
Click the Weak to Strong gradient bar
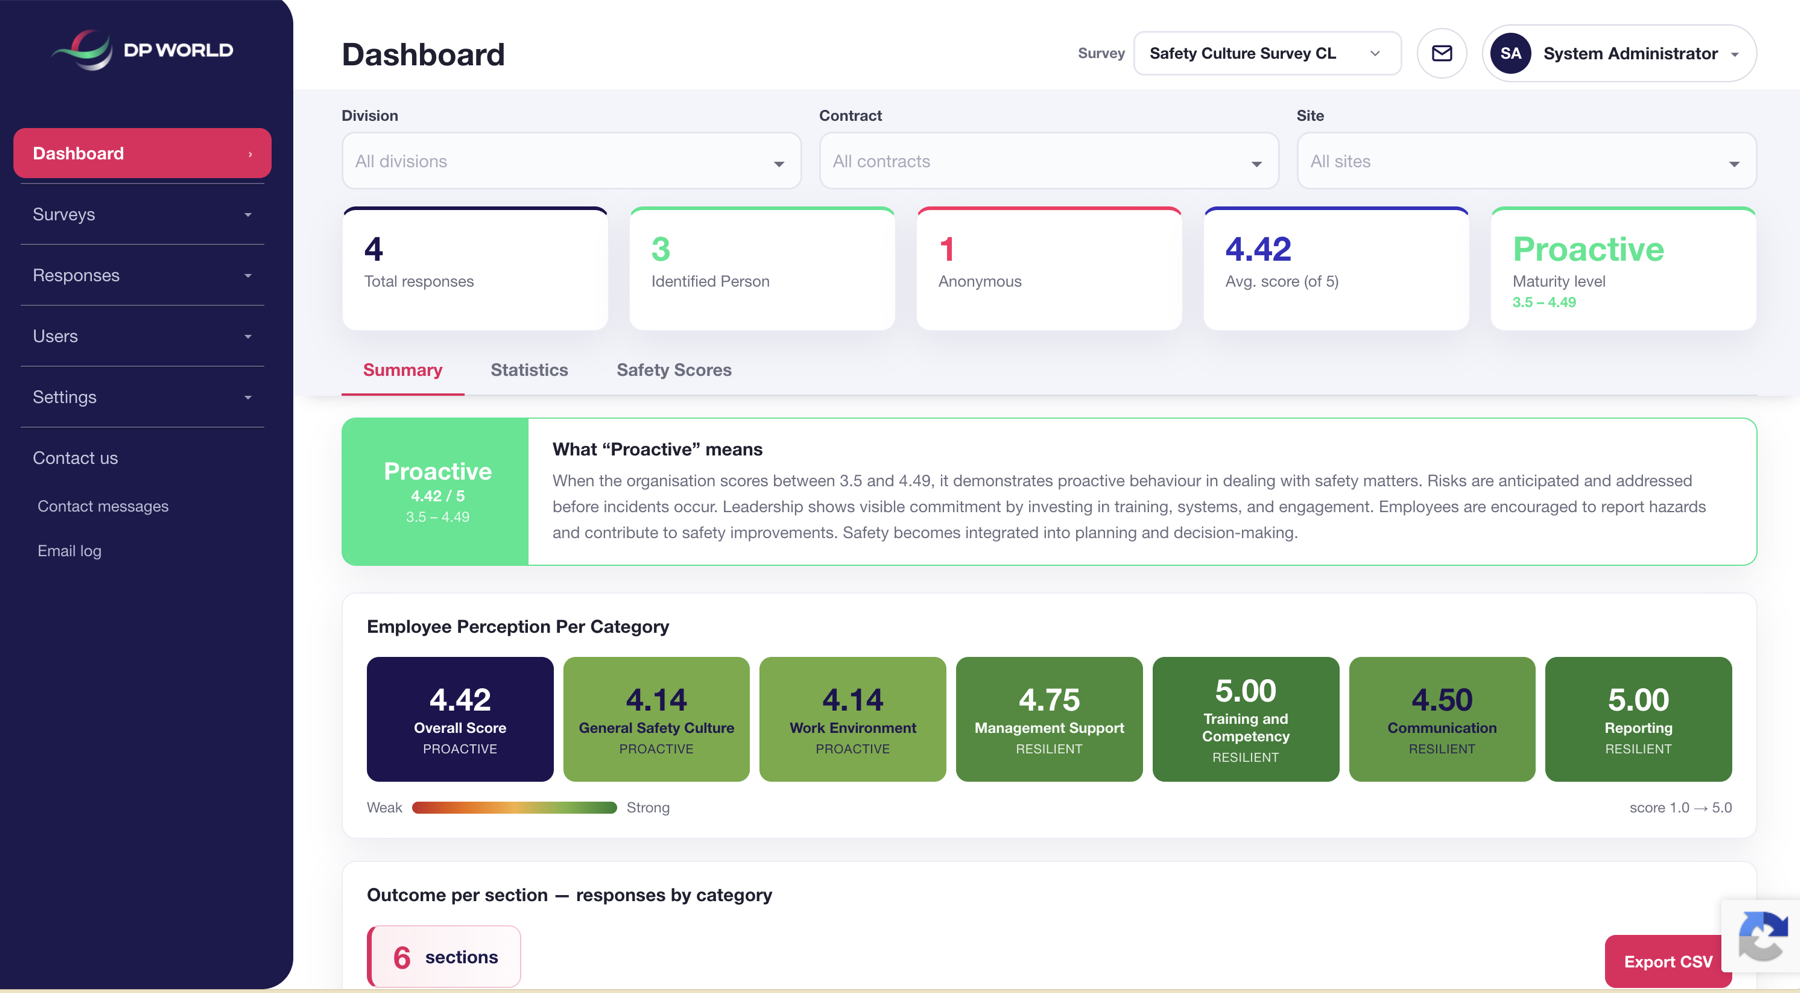coord(514,808)
